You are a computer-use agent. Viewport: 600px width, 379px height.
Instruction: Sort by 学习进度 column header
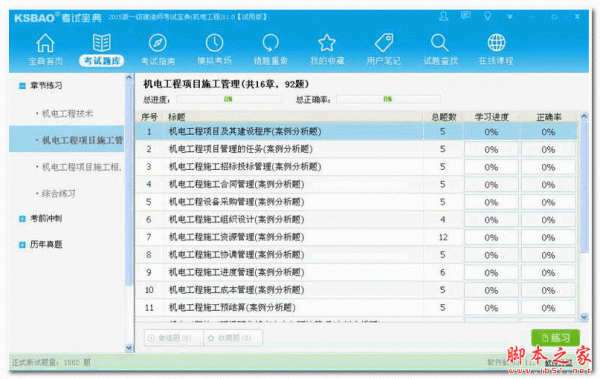pos(491,117)
